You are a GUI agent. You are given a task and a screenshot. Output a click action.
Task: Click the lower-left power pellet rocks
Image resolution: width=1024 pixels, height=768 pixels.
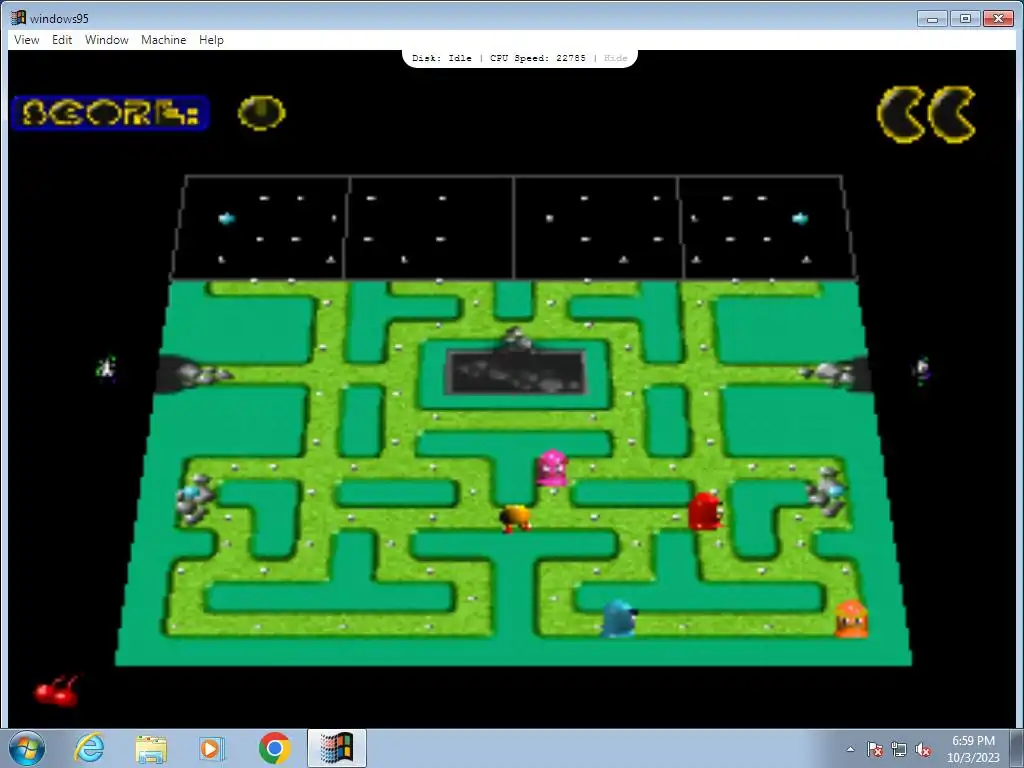pos(195,498)
